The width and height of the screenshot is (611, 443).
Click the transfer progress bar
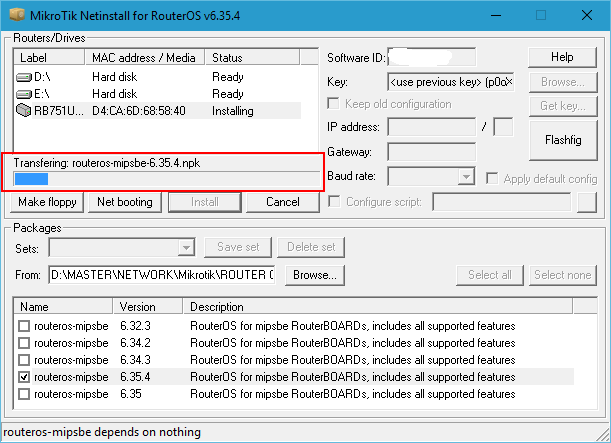(x=166, y=179)
